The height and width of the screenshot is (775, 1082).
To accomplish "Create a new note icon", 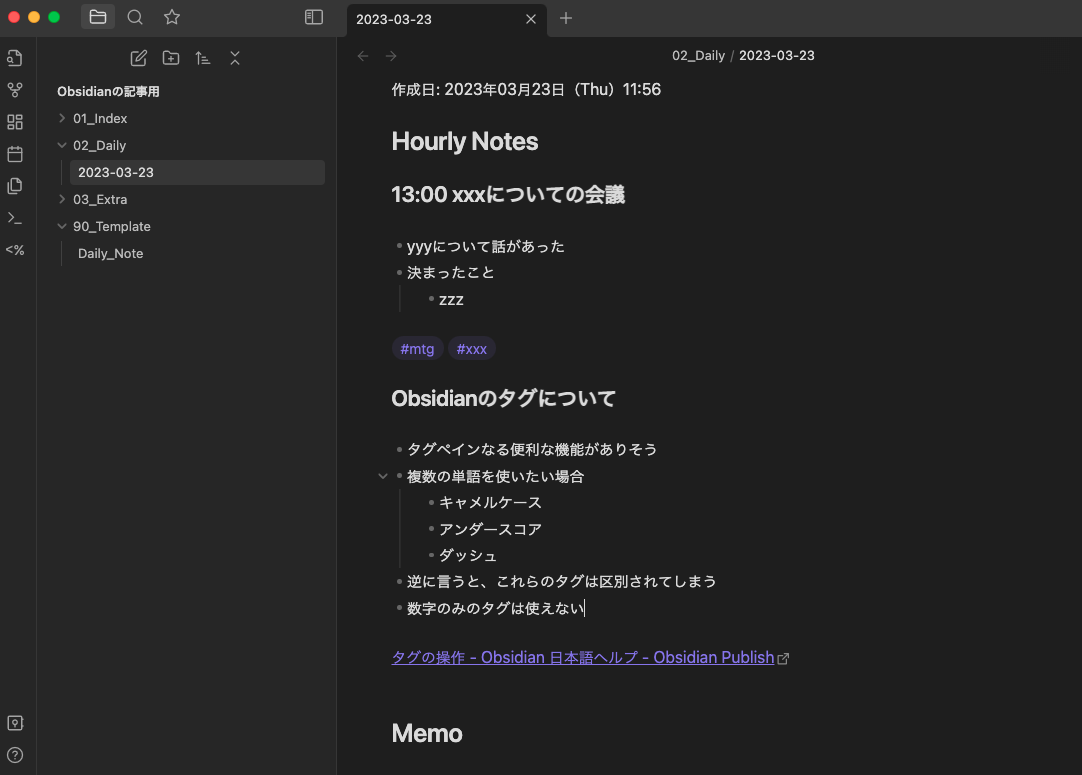I will coord(139,58).
